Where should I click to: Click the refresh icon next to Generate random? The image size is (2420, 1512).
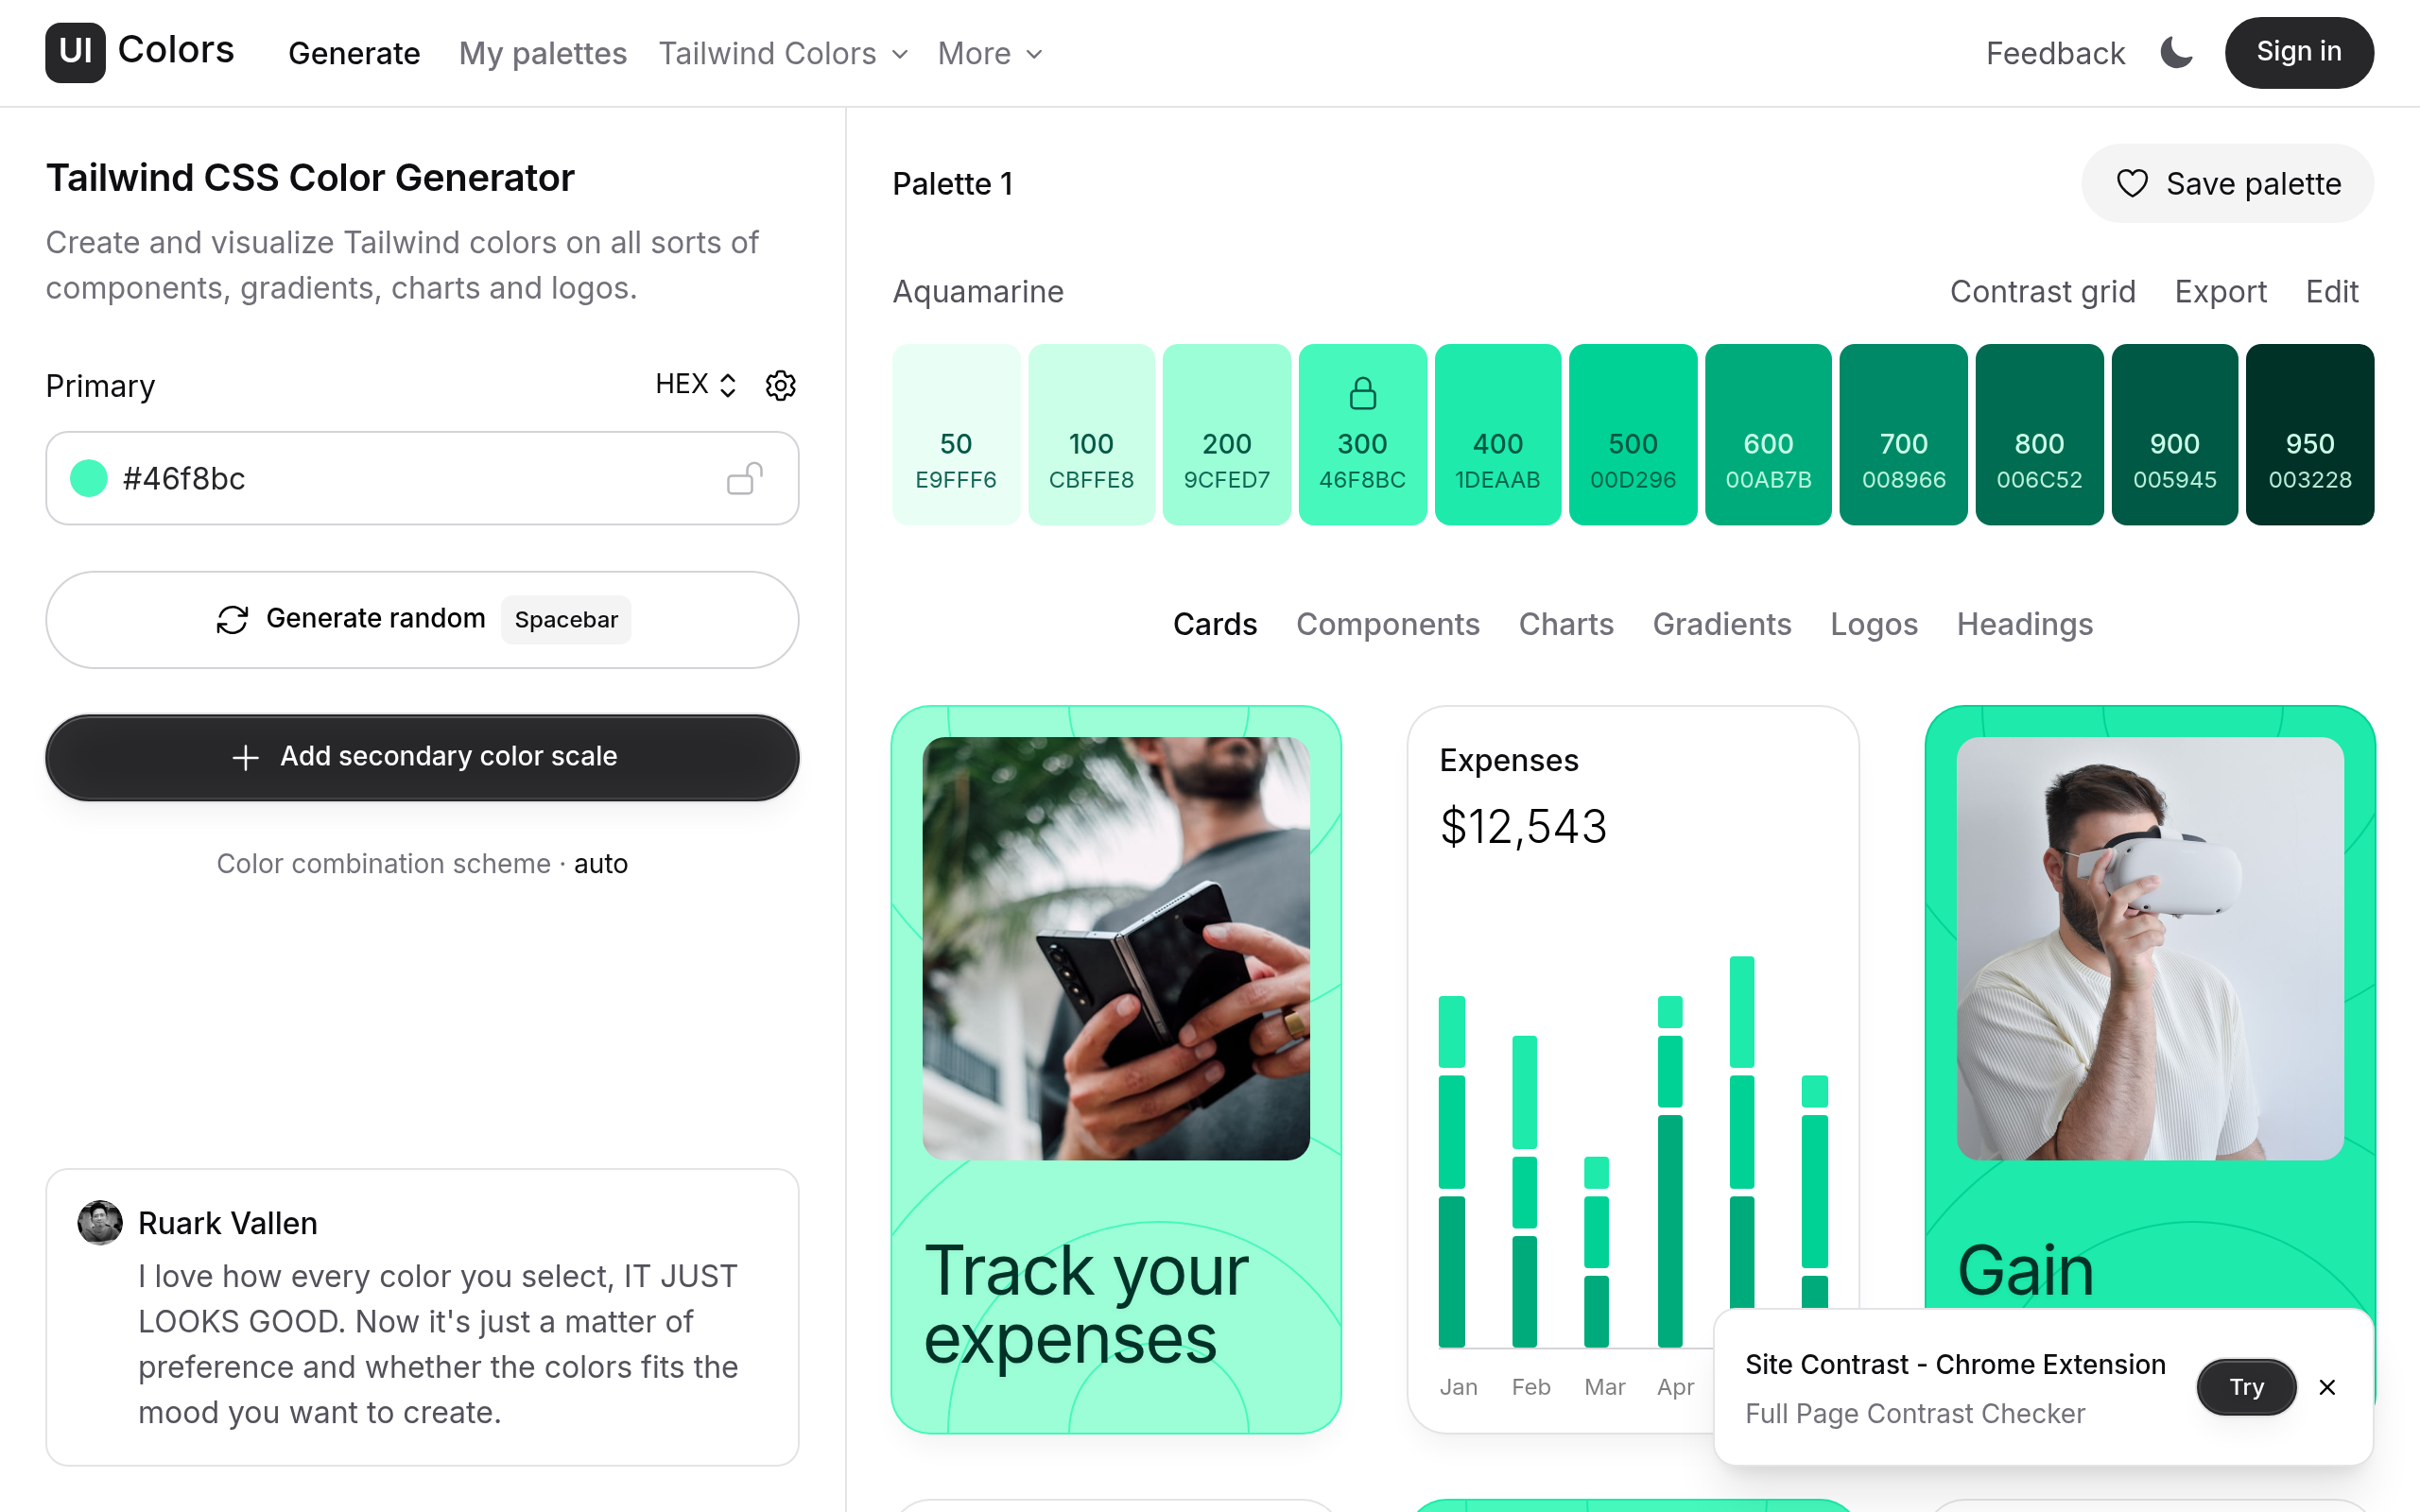point(232,619)
